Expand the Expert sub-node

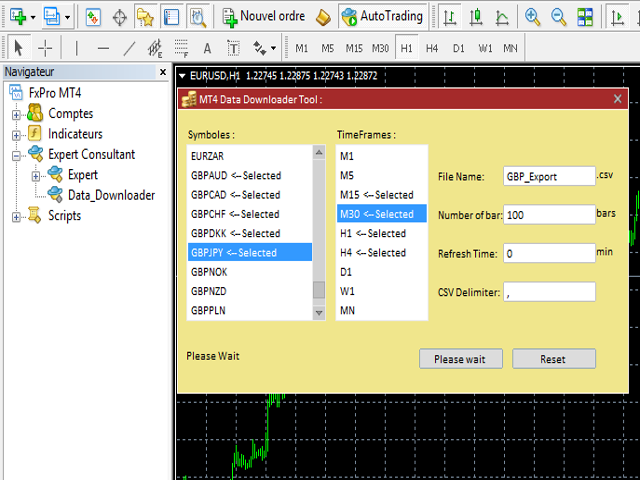point(36,176)
